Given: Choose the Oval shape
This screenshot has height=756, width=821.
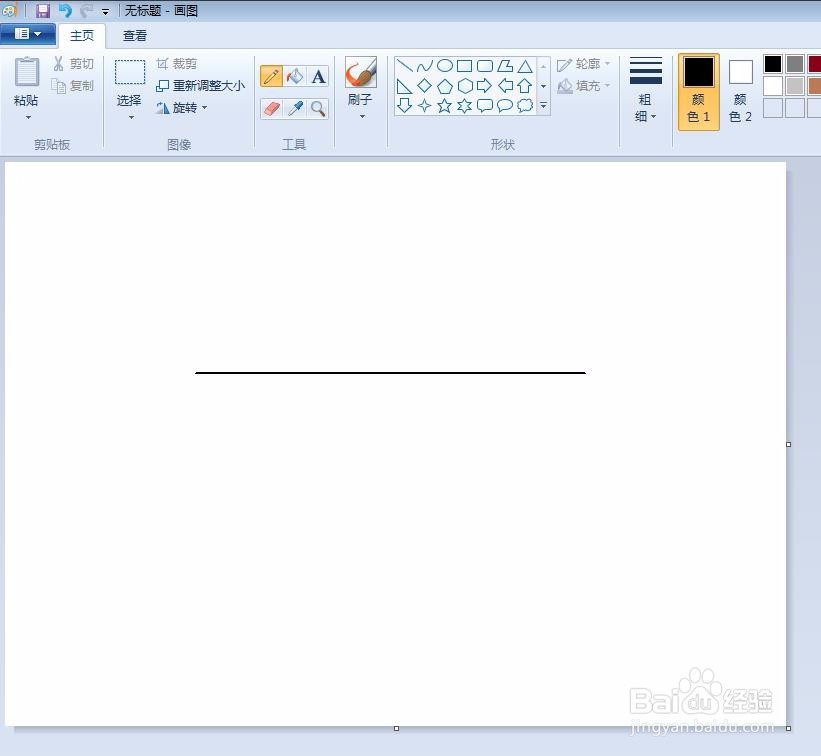Looking at the screenshot, I should pyautogui.click(x=445, y=66).
